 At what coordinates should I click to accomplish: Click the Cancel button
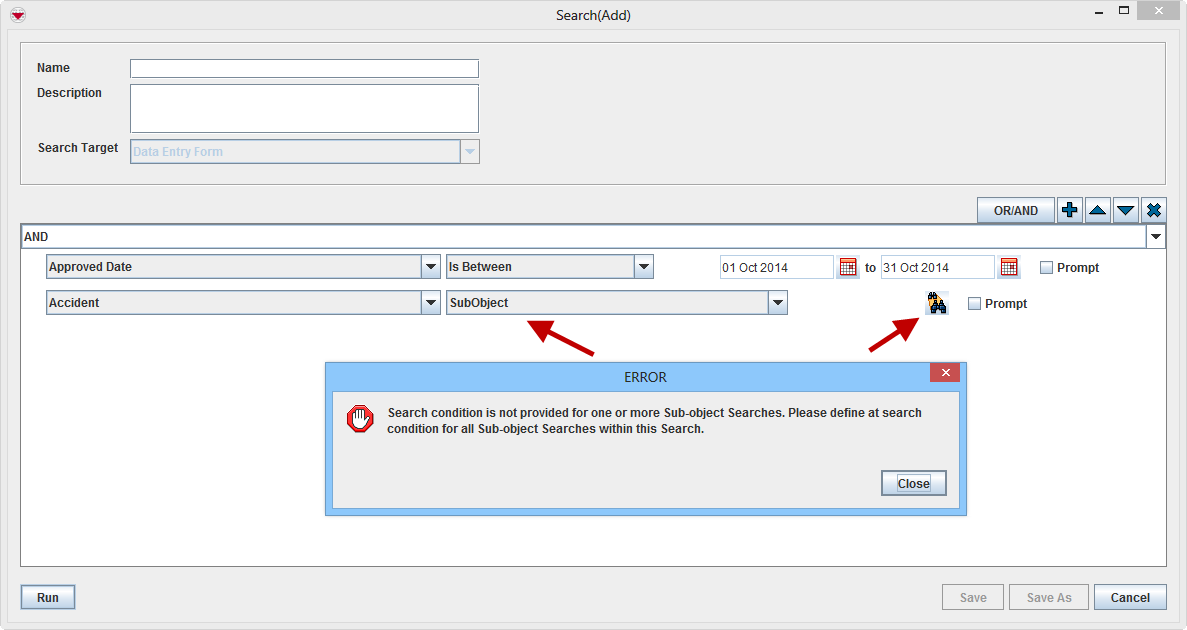(x=1129, y=597)
